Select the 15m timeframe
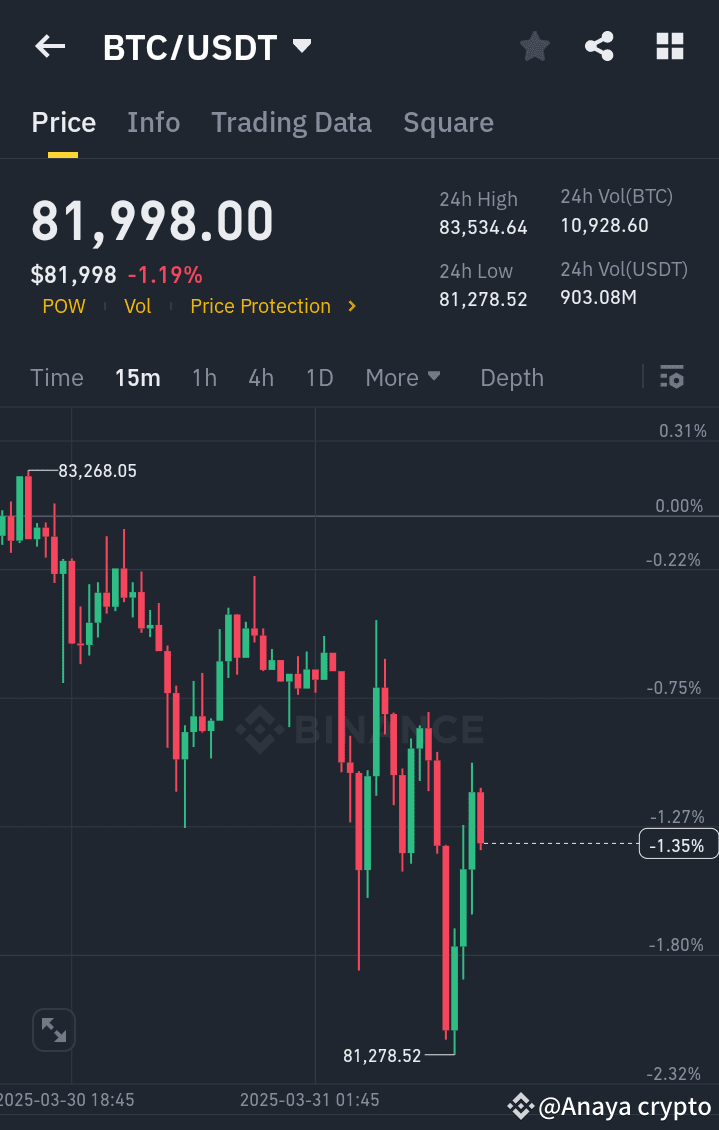719x1130 pixels. pos(138,377)
